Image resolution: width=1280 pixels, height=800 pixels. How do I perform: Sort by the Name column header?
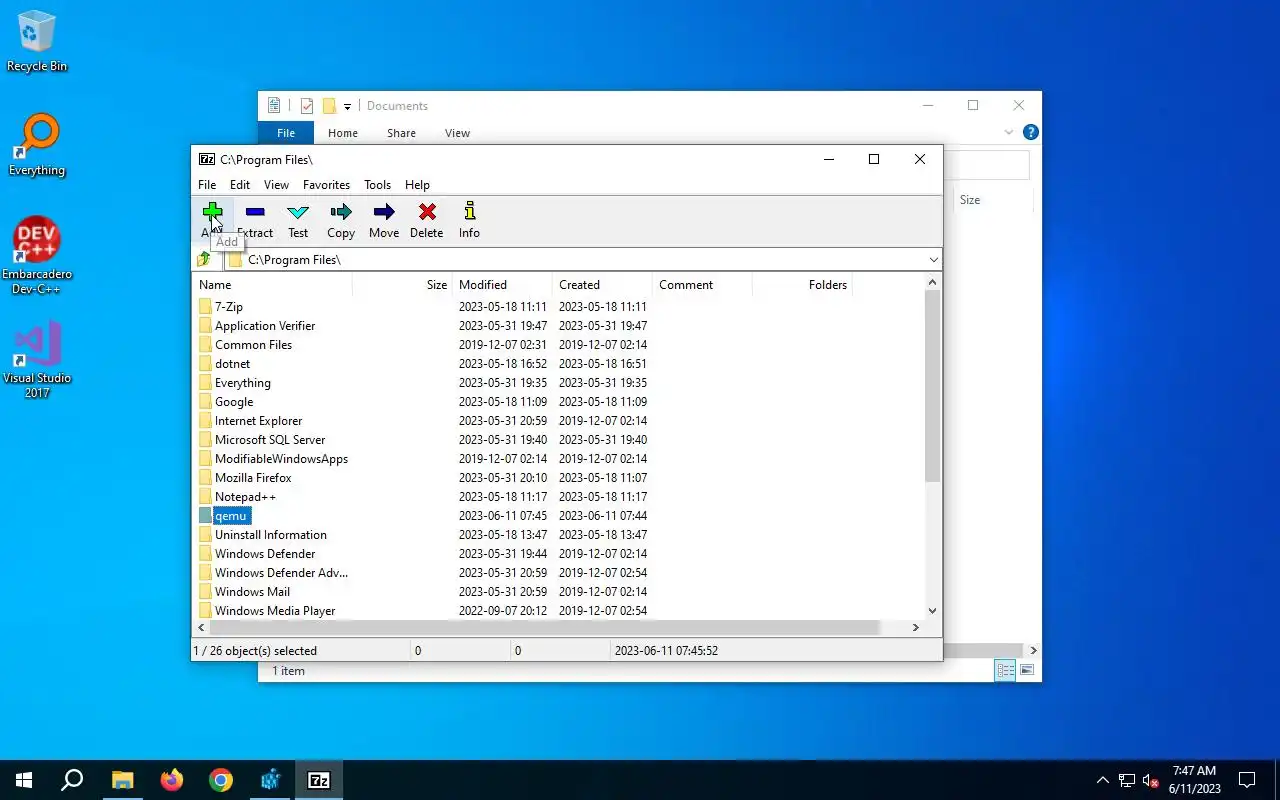click(272, 285)
